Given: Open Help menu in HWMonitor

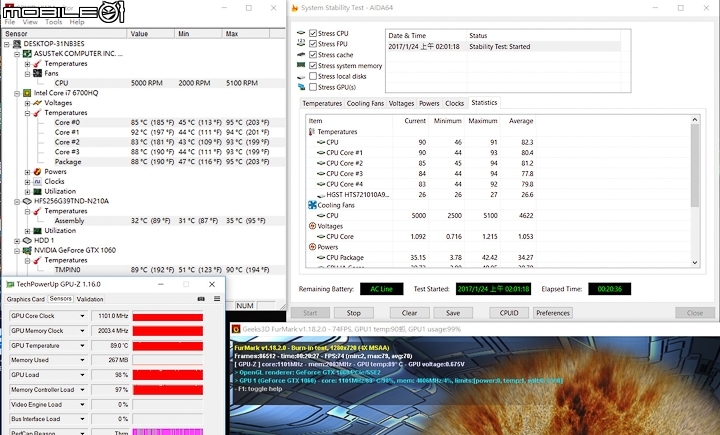Looking at the screenshot, I should (x=77, y=22).
